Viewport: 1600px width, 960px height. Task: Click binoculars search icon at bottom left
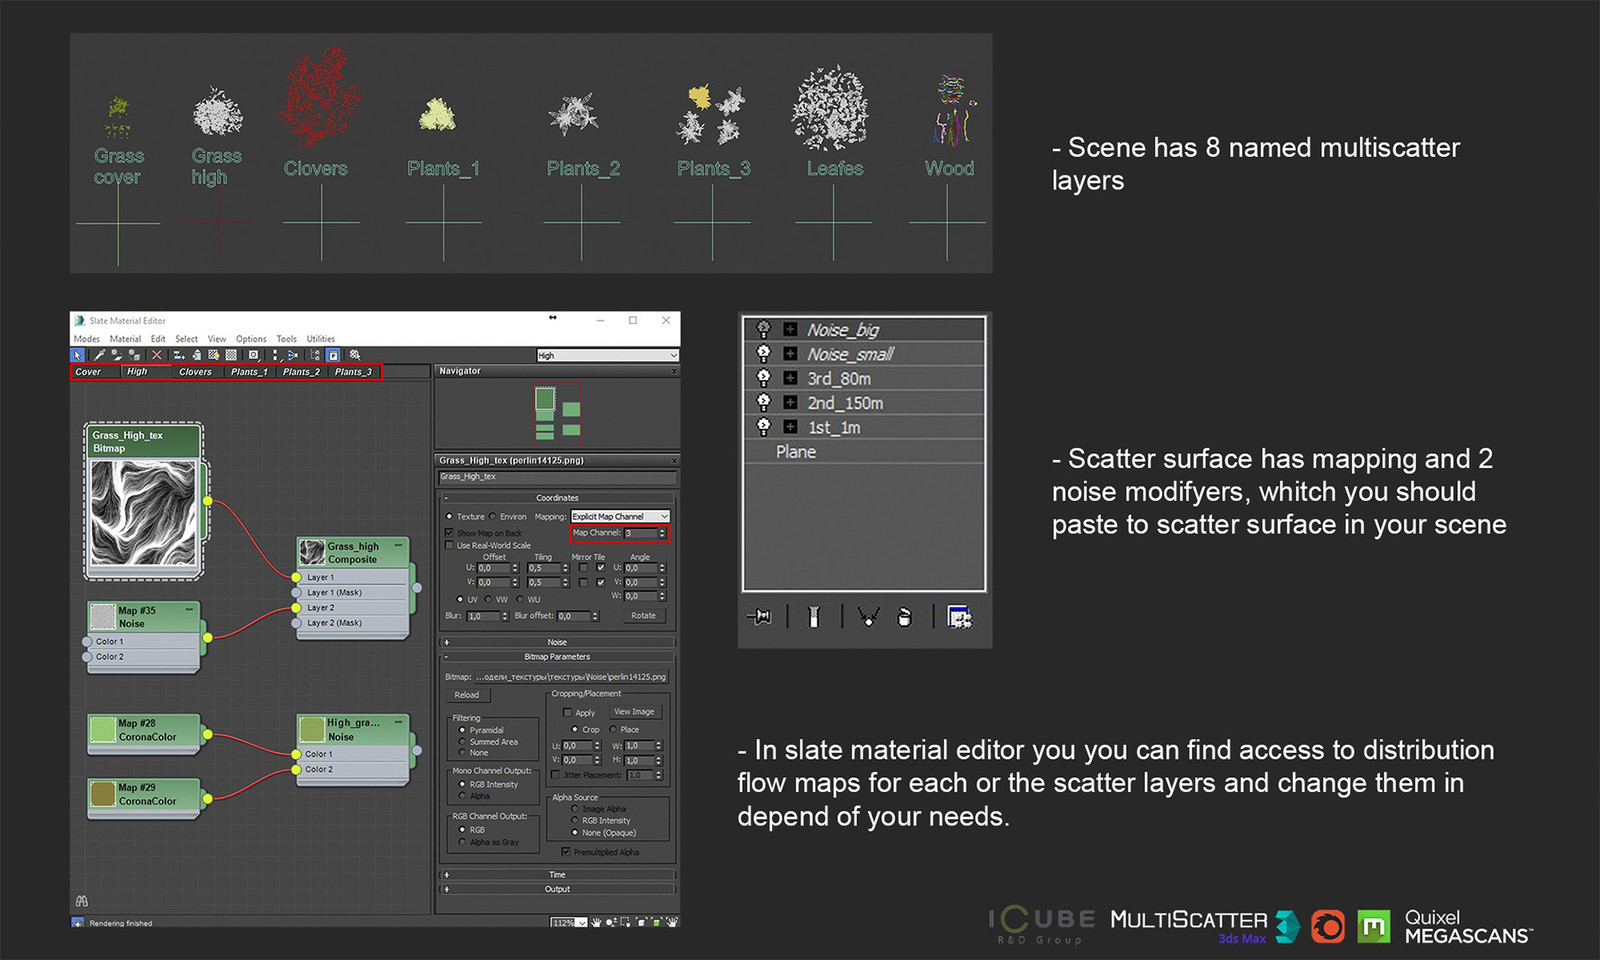pyautogui.click(x=81, y=901)
